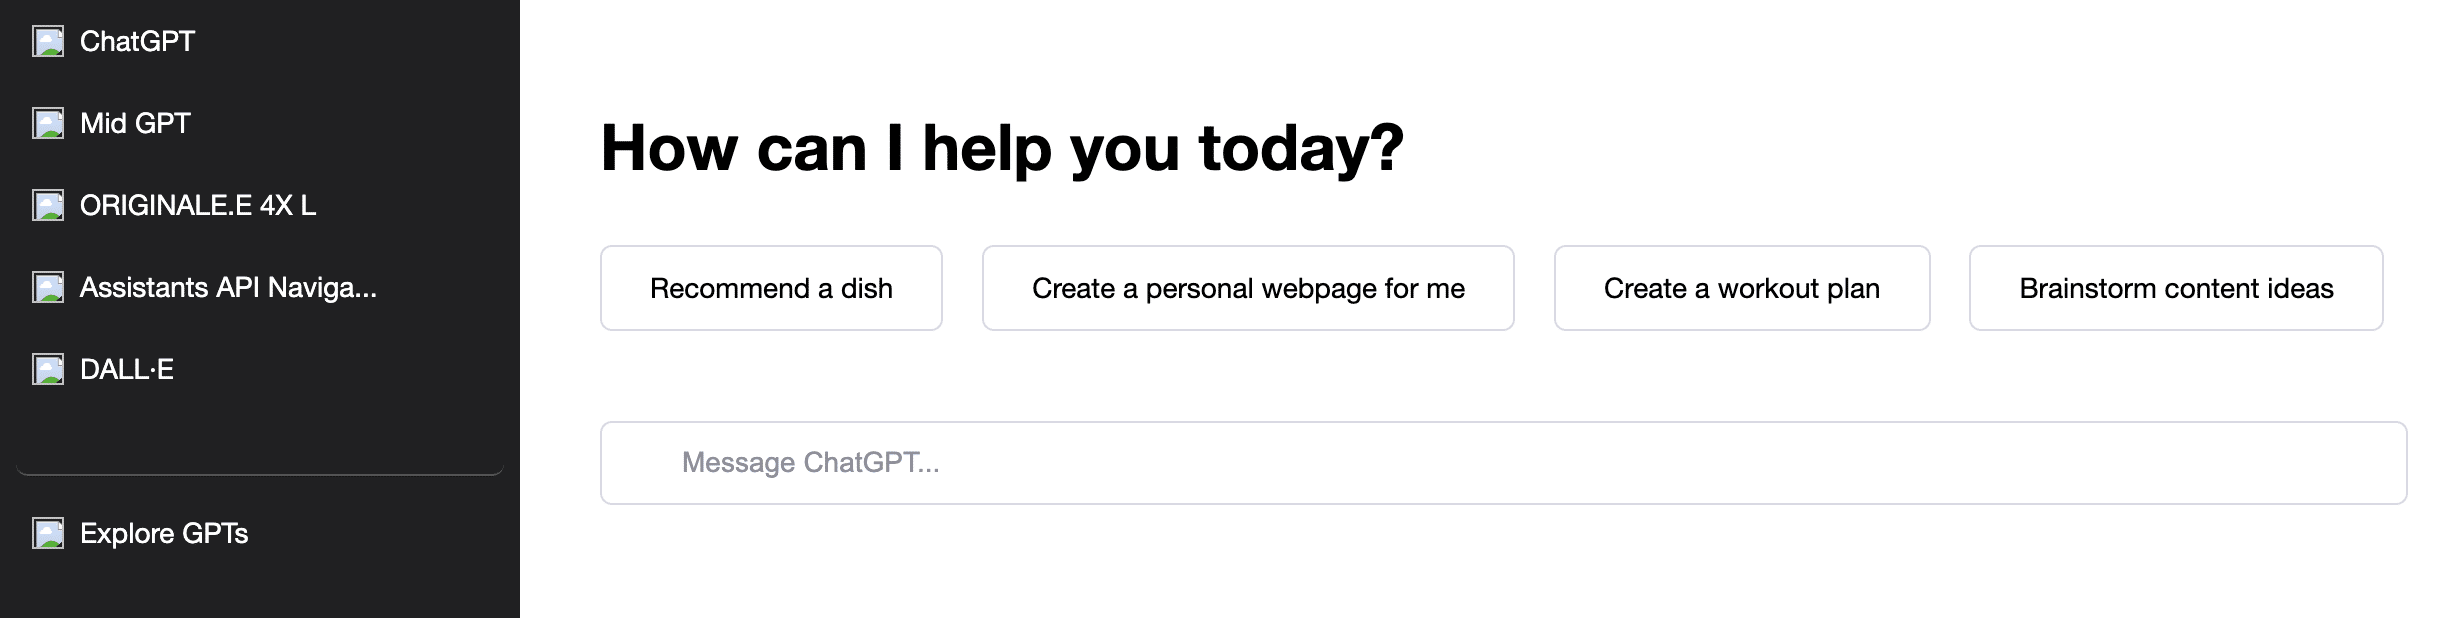Click the ORIGINALE.E 4X L image icon
The width and height of the screenshot is (2444, 618).
tap(48, 206)
